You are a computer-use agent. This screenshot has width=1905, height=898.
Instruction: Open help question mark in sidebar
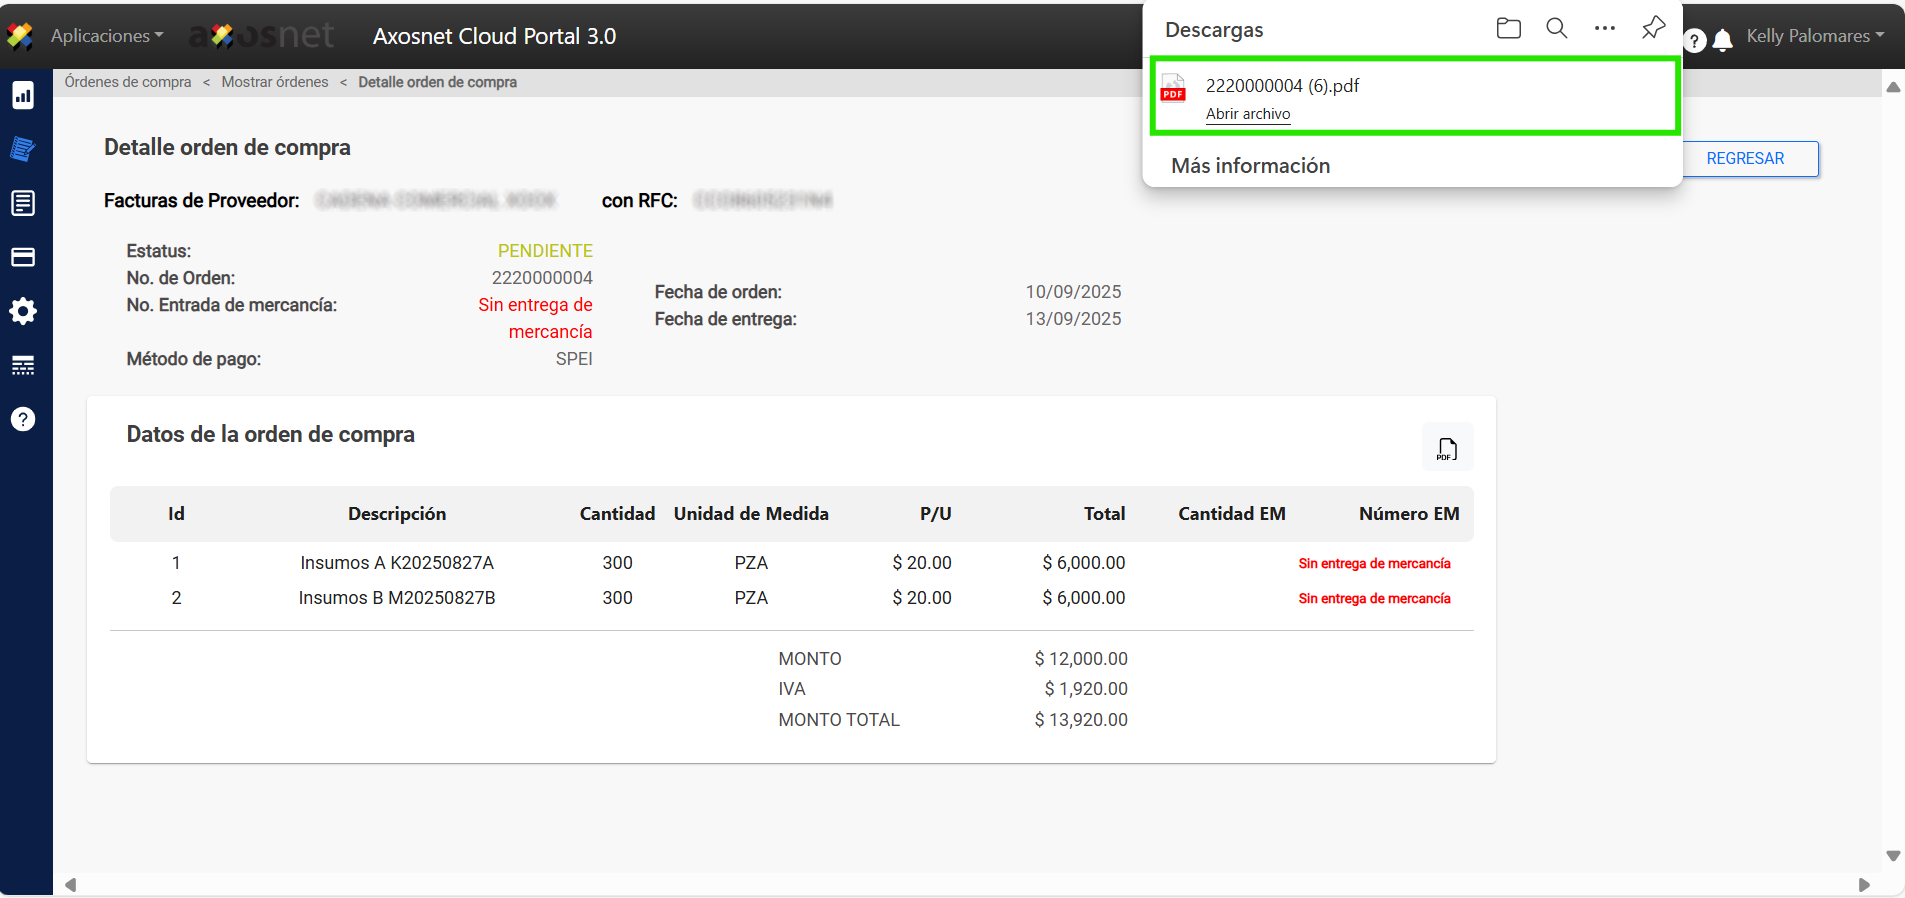(23, 419)
